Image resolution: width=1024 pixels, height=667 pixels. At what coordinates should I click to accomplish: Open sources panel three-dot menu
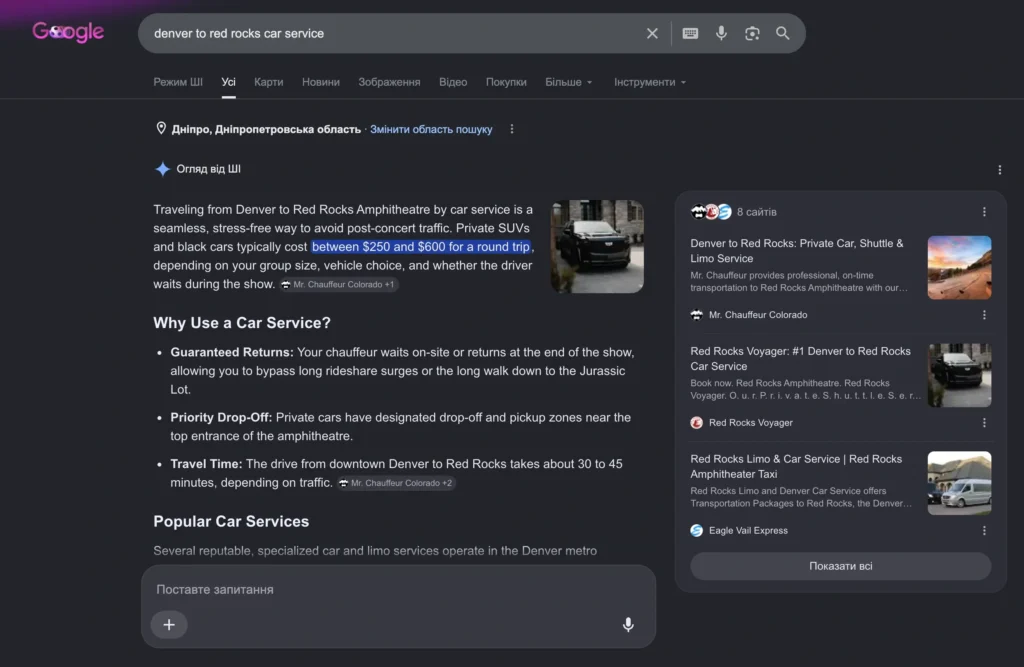[984, 212]
